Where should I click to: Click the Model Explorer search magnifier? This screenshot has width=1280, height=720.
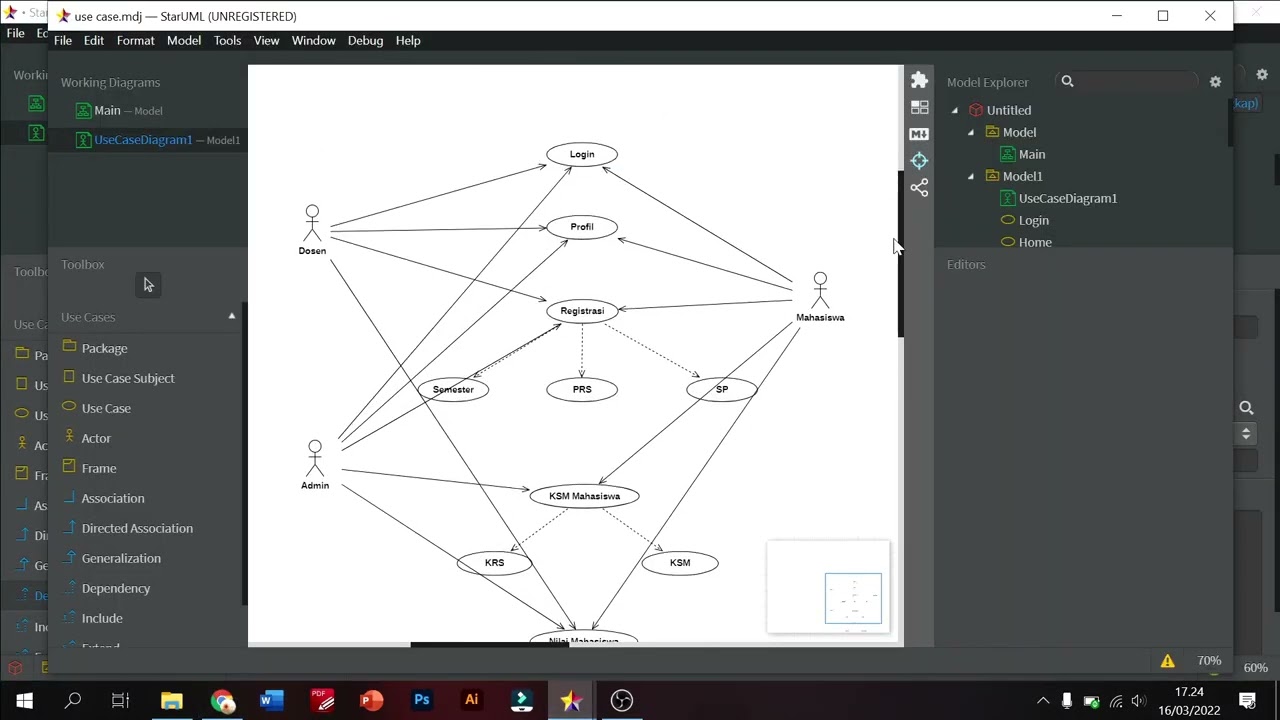1067,81
